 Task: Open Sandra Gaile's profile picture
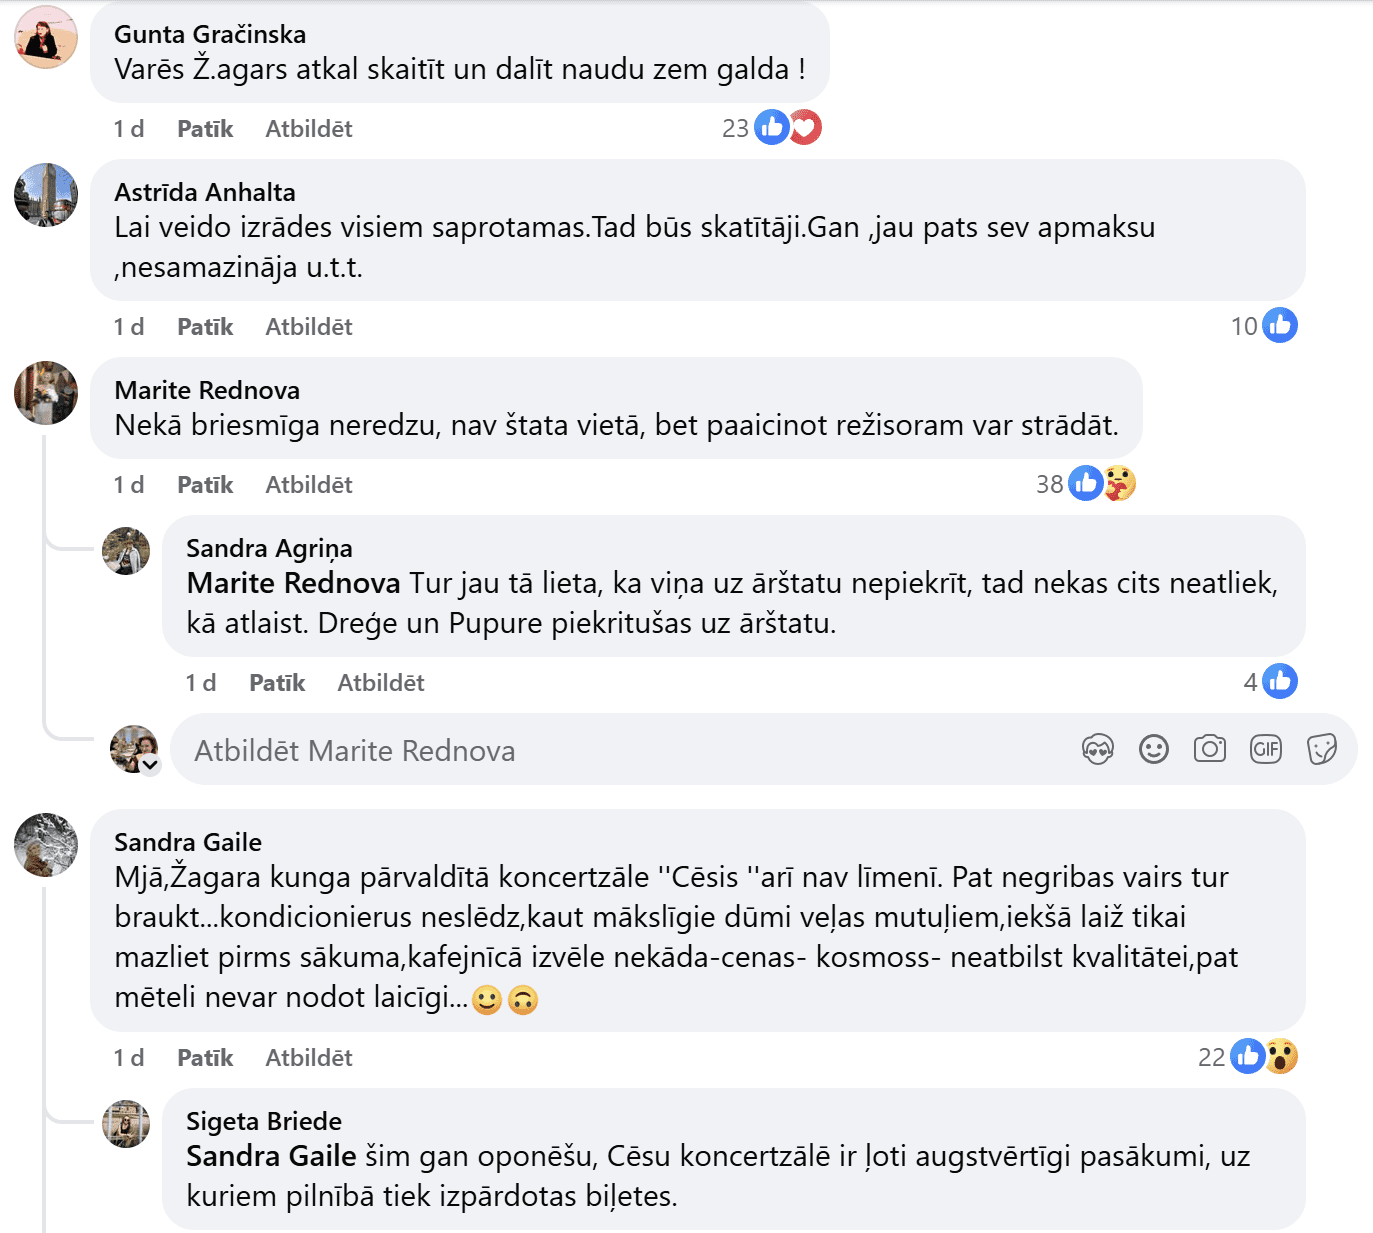point(46,845)
